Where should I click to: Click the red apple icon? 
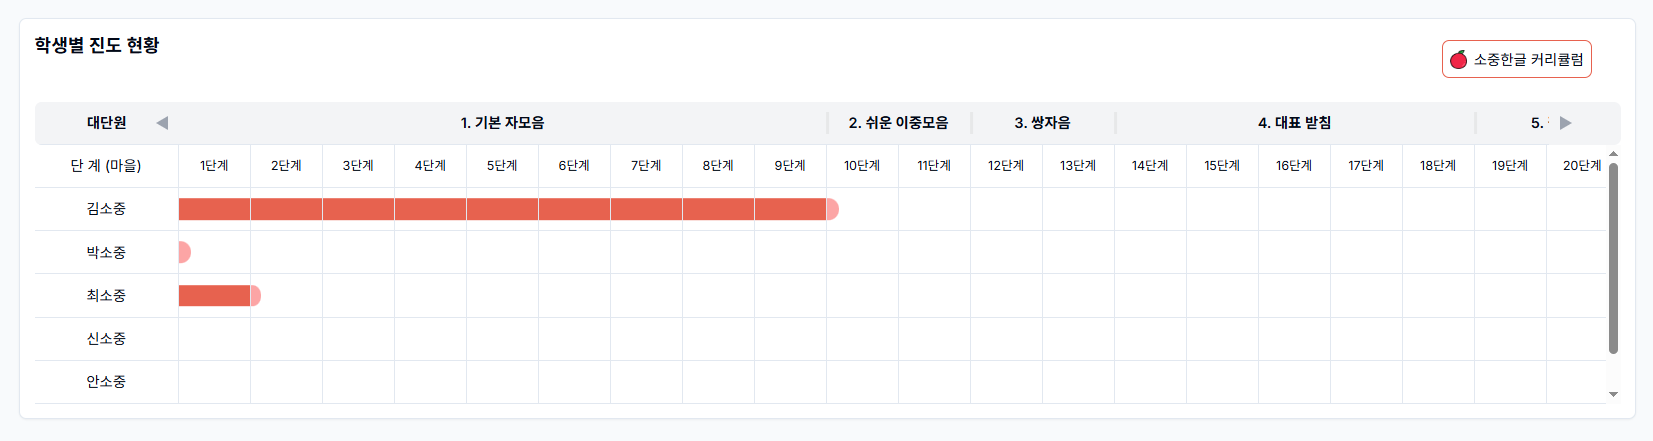[x=1459, y=60]
